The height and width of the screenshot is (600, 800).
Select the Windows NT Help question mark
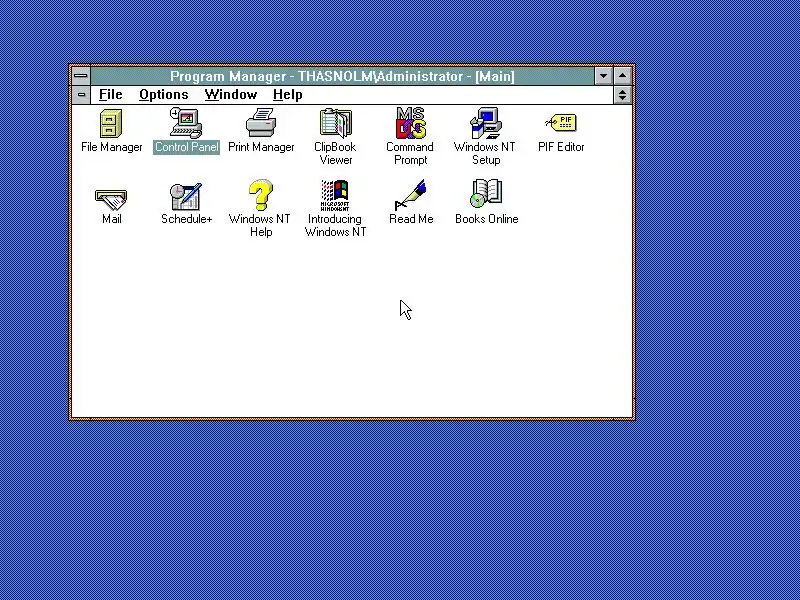[x=261, y=195]
